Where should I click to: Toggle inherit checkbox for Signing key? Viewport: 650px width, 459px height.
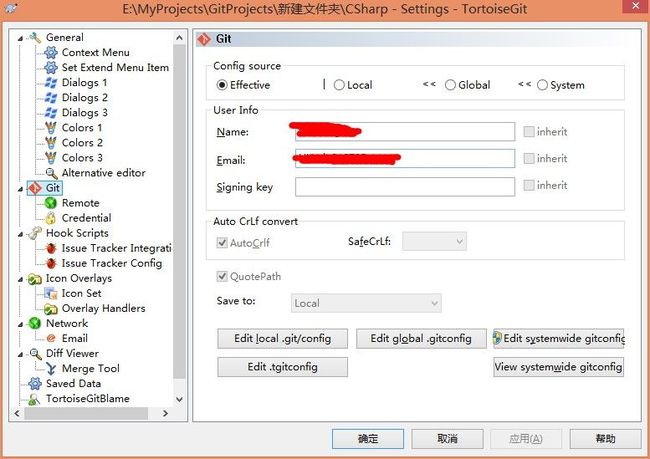tap(529, 185)
